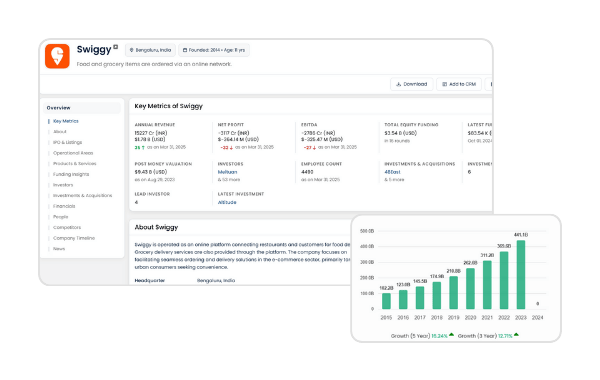This screenshot has height=380, width=600.
Task: Click the Growth (3 Year) text
Action: tap(477, 336)
